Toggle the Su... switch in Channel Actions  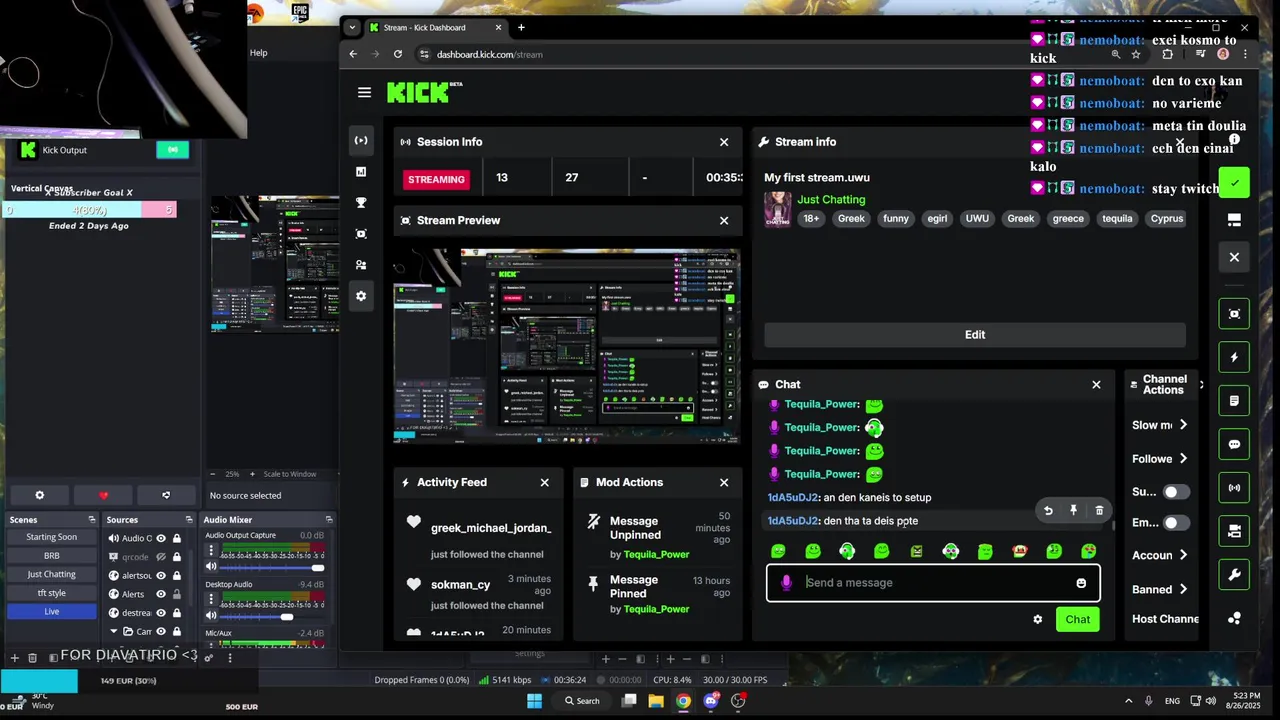pos(1176,492)
